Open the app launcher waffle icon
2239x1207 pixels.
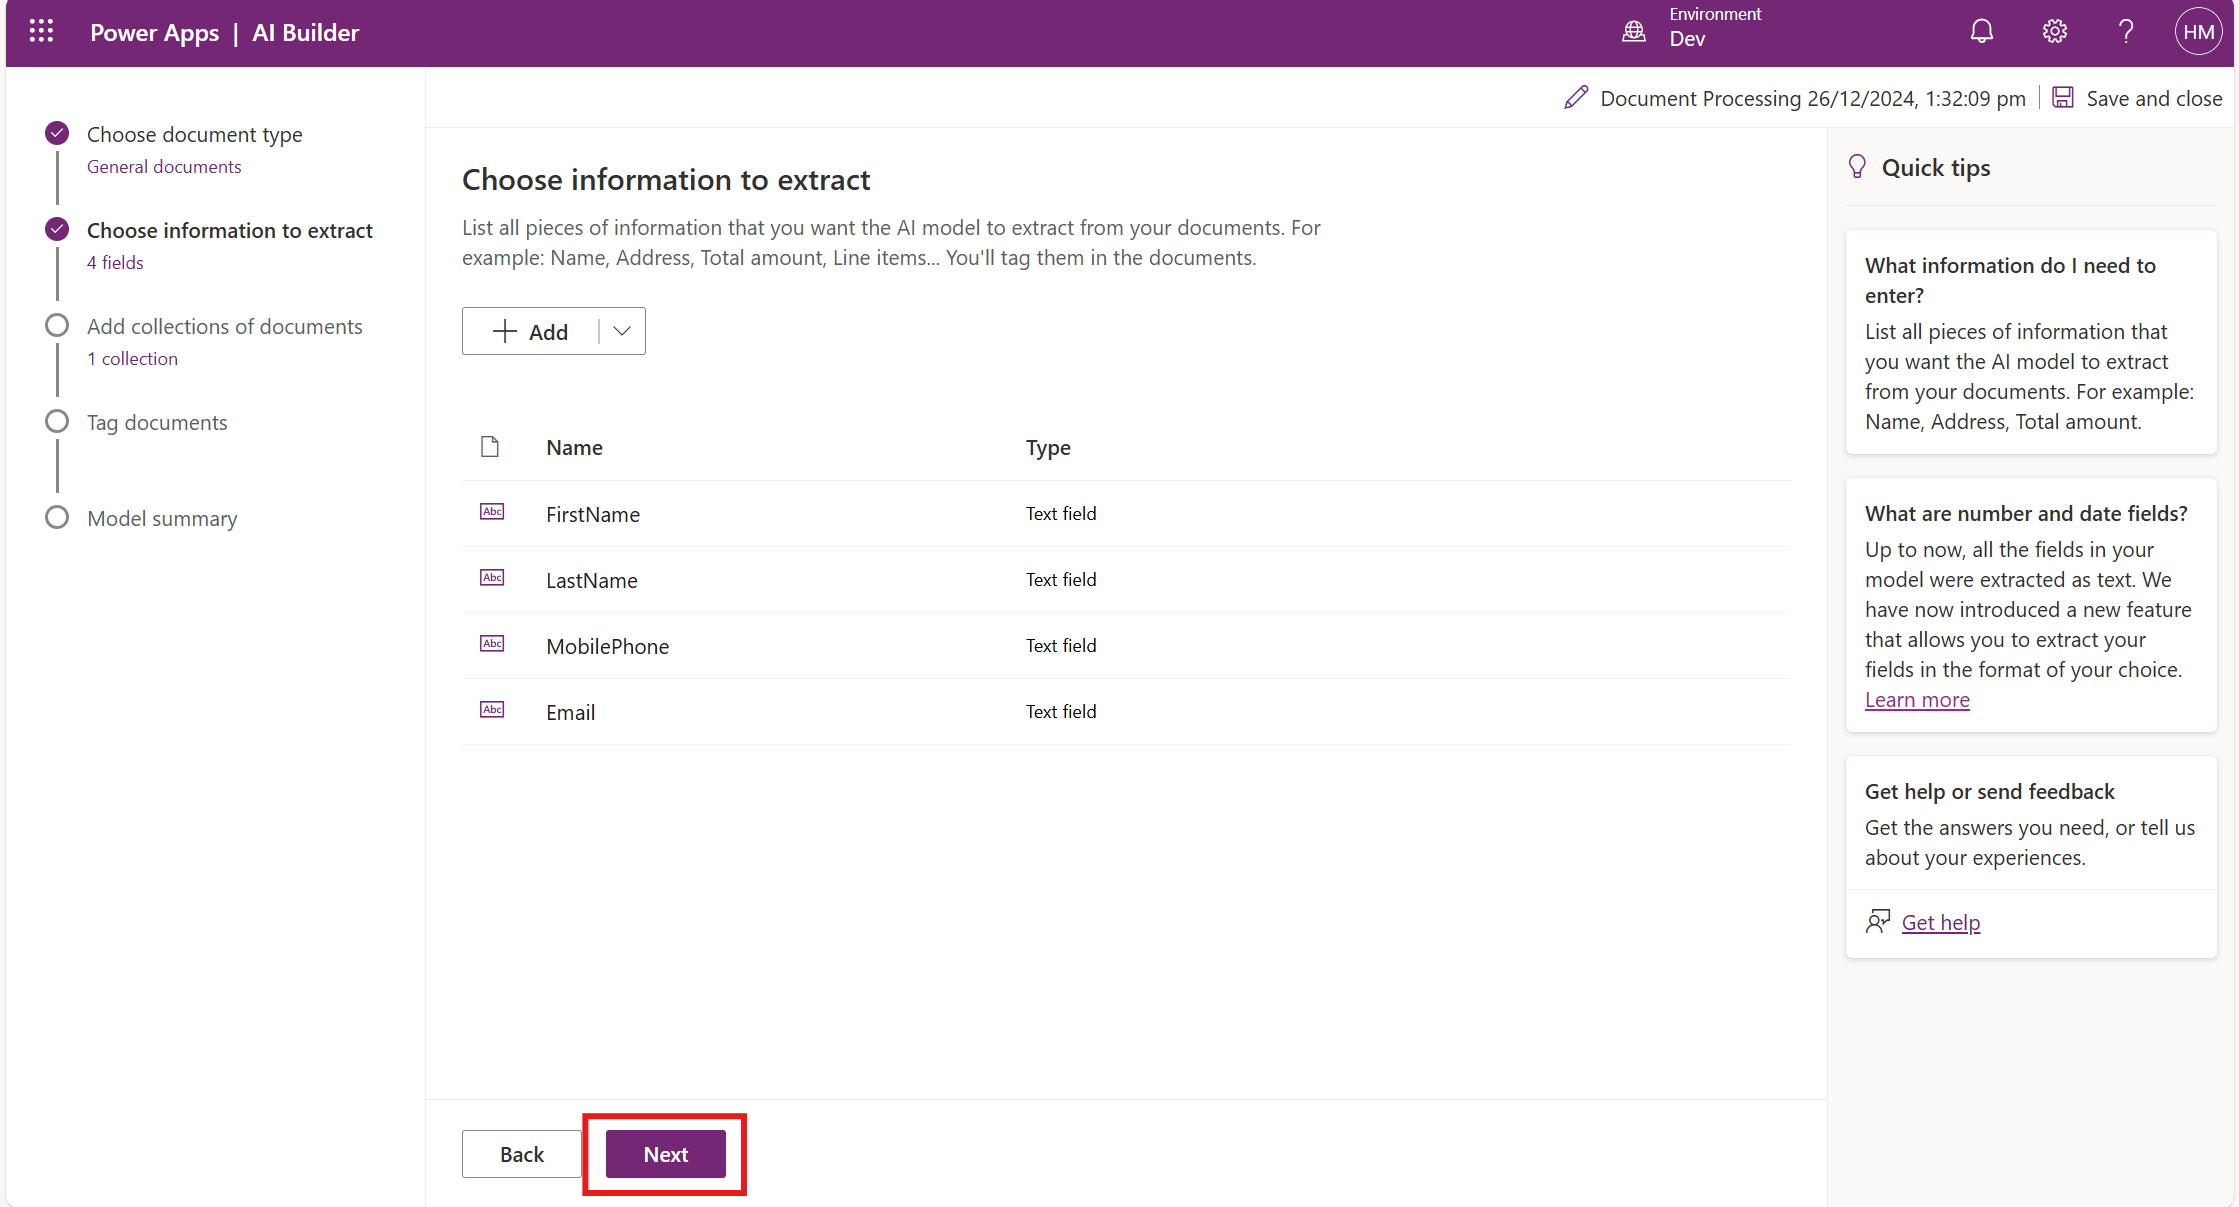pyautogui.click(x=41, y=32)
